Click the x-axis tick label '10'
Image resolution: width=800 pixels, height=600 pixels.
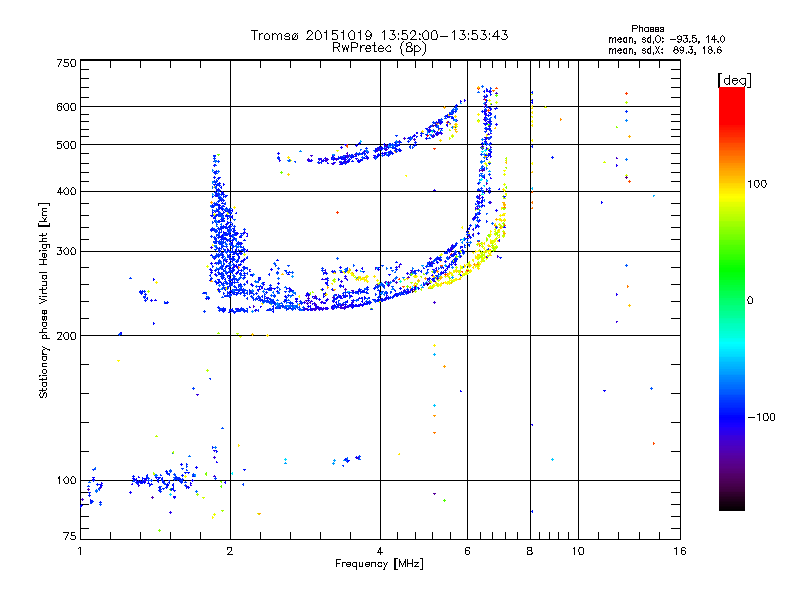[x=578, y=551]
